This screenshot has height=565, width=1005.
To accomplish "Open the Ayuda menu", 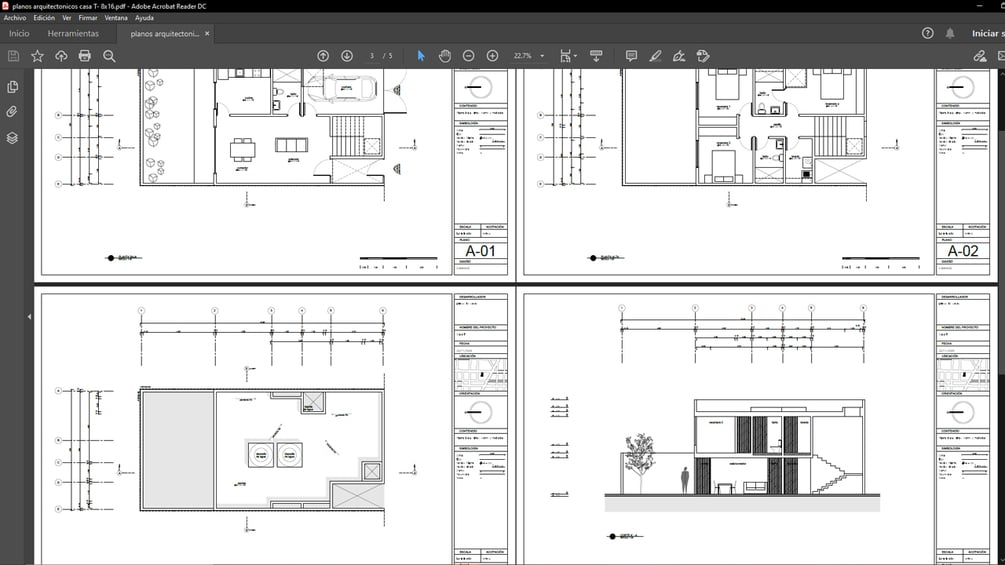I will [x=144, y=18].
